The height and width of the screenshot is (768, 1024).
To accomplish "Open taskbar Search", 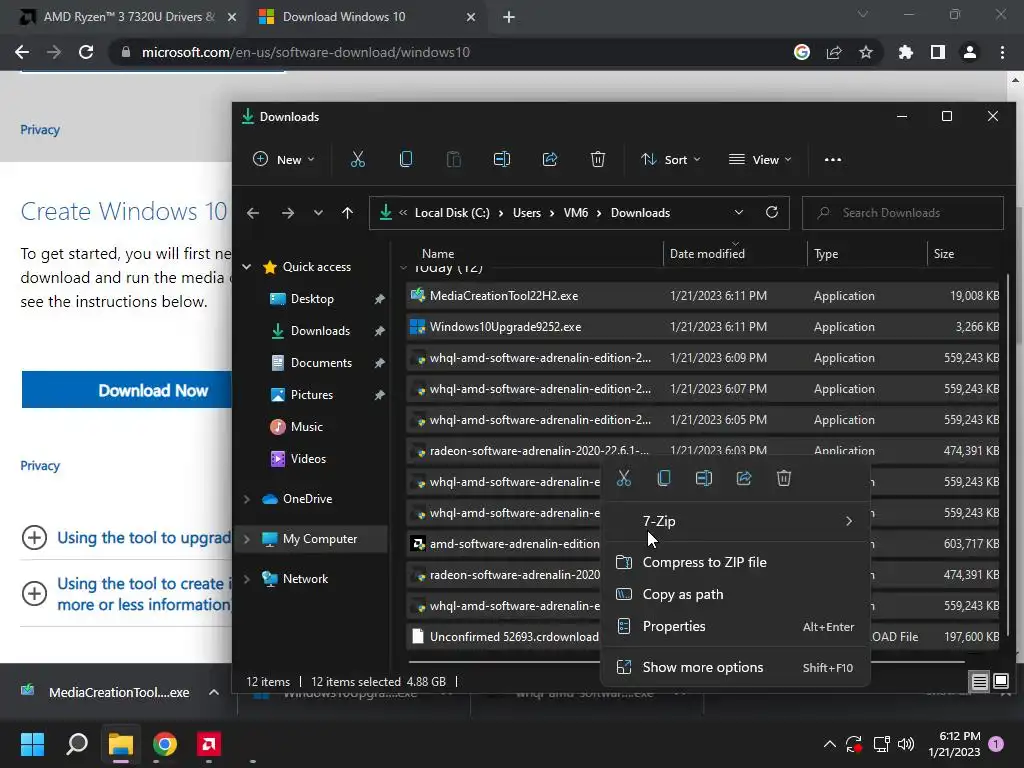I will pos(77,744).
